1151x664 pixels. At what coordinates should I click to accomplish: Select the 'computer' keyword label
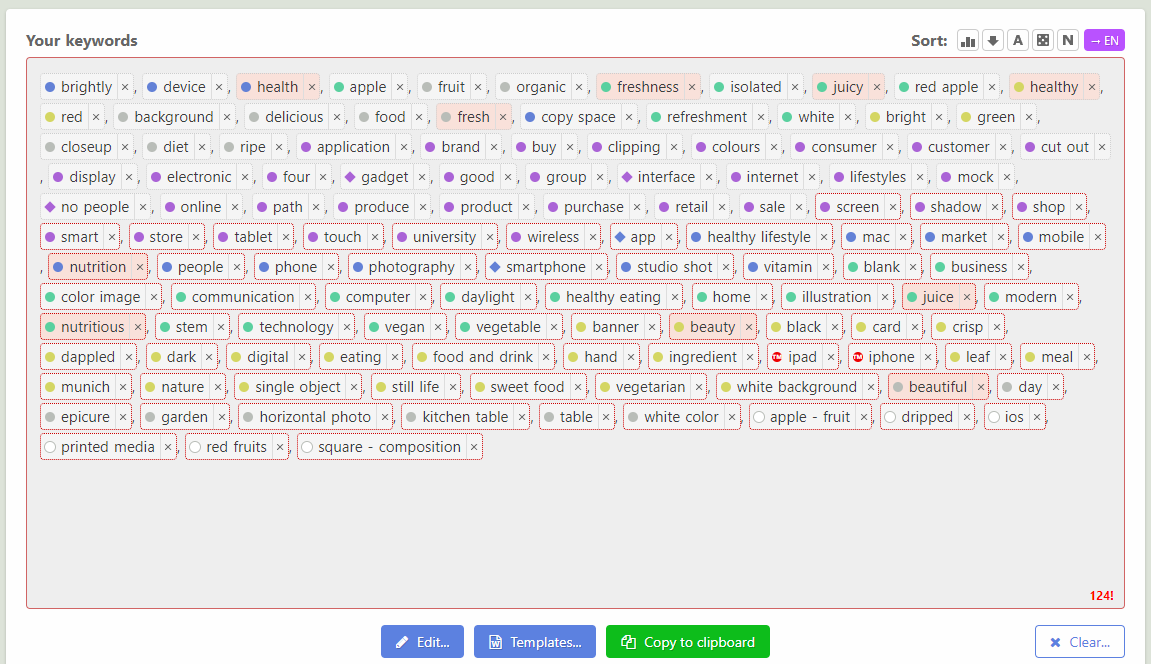[377, 298]
